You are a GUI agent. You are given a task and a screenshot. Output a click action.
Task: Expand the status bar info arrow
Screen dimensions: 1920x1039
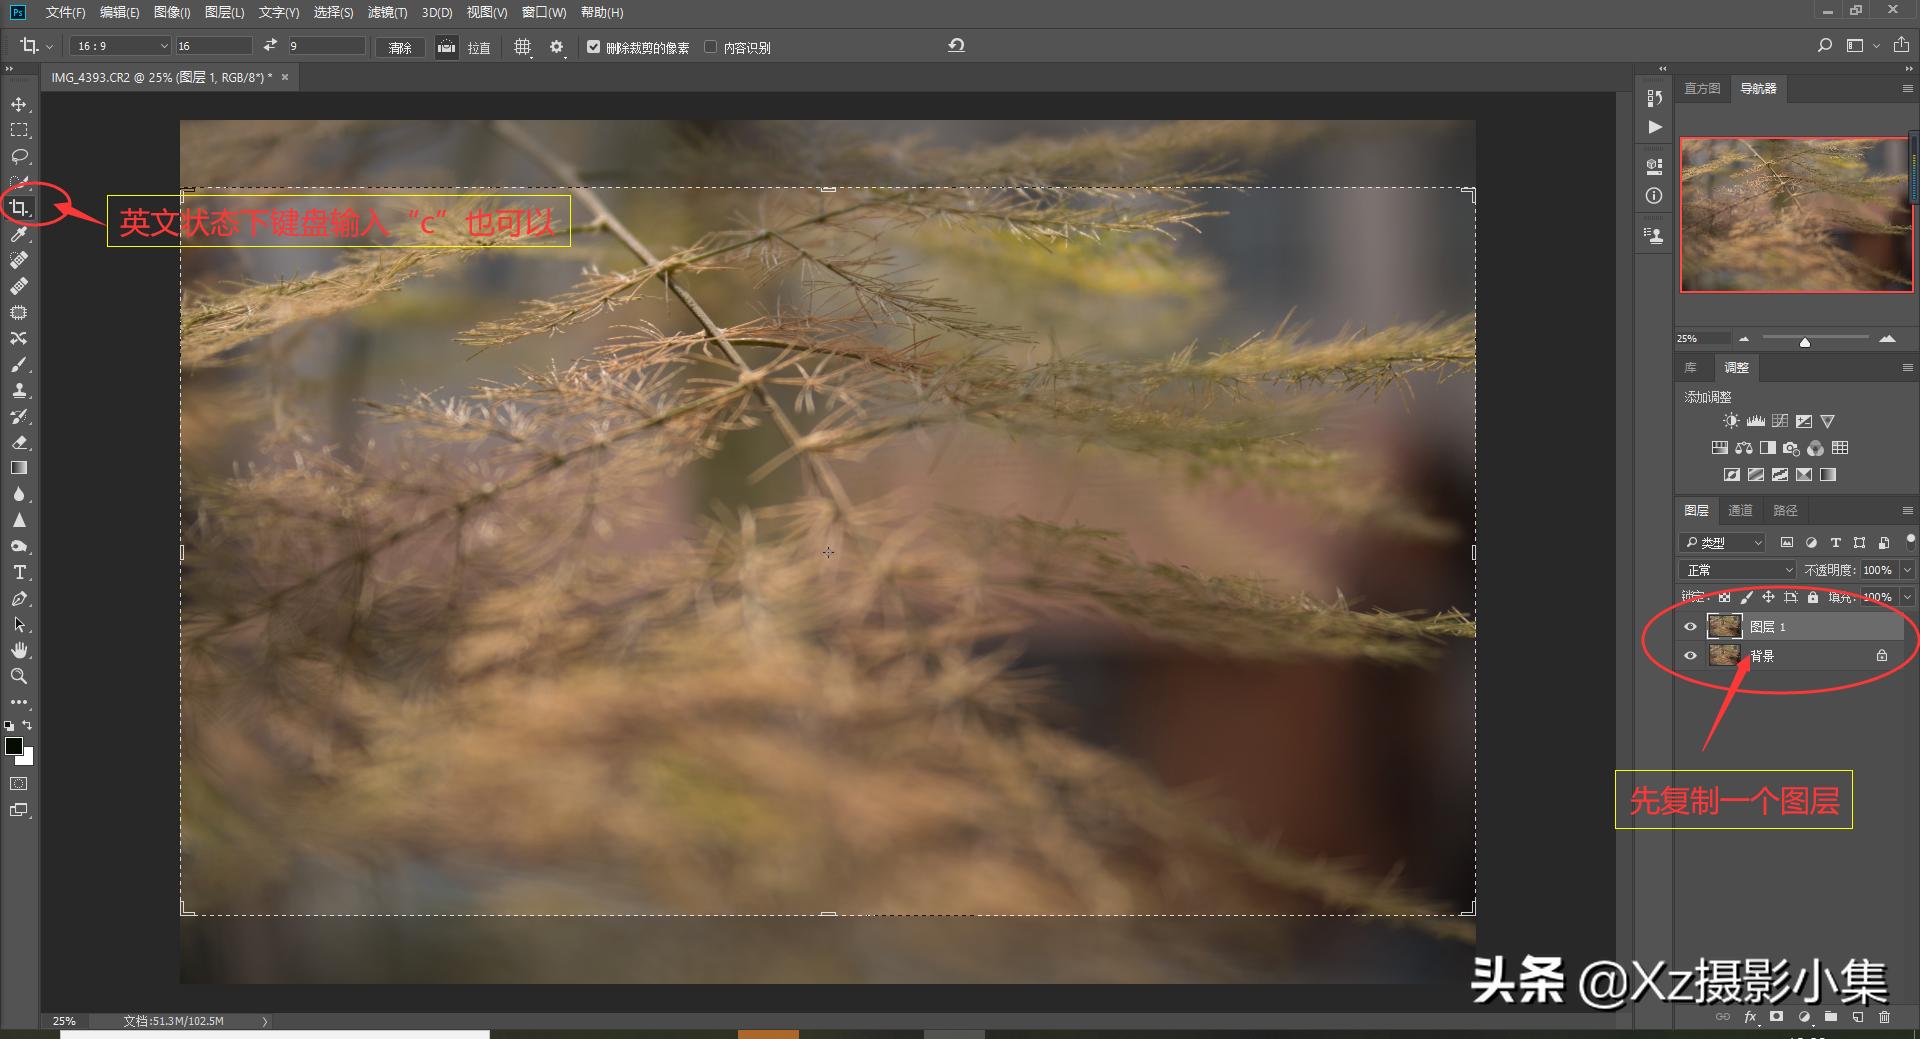coord(265,1021)
